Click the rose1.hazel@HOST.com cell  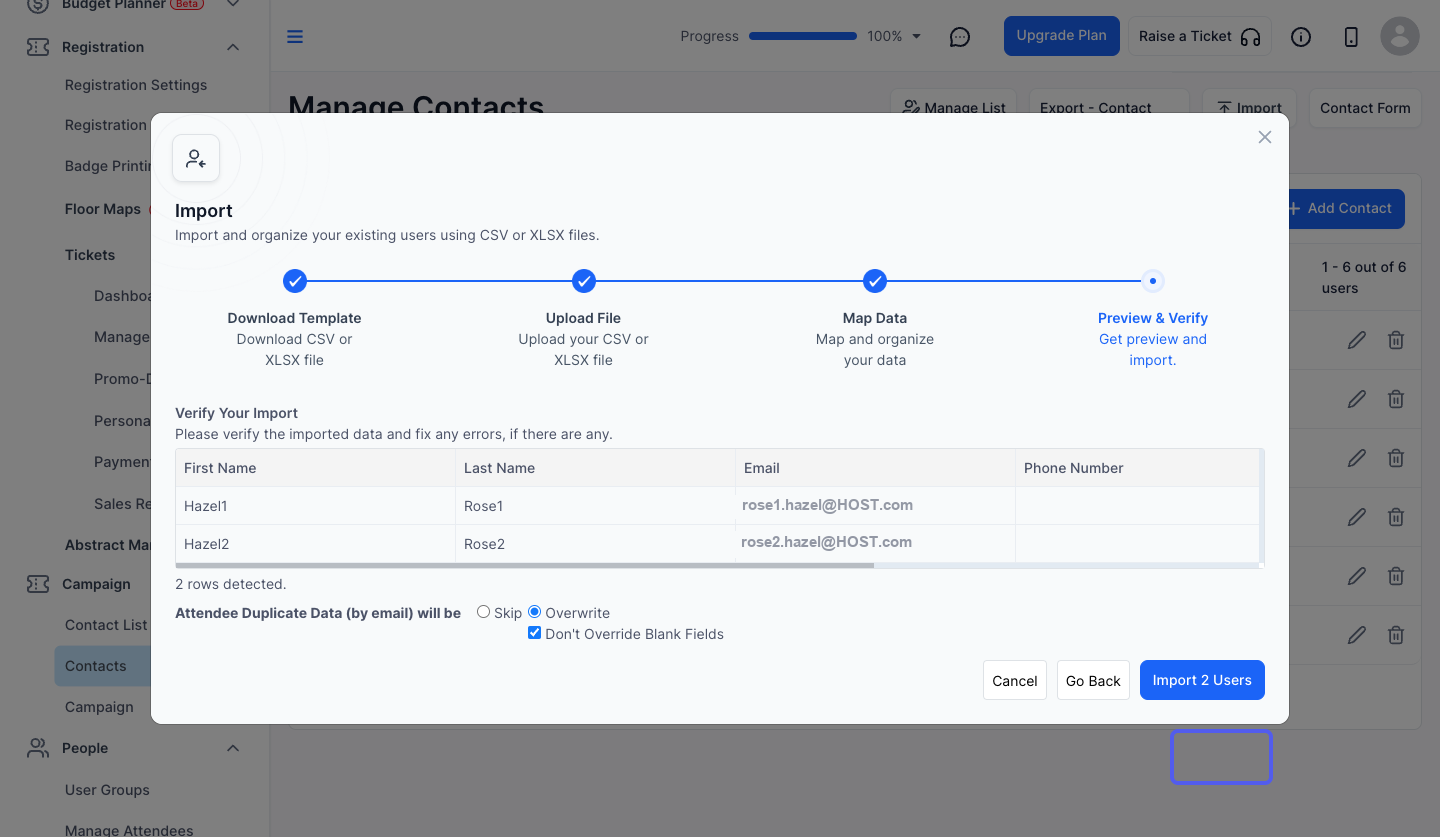tap(875, 506)
